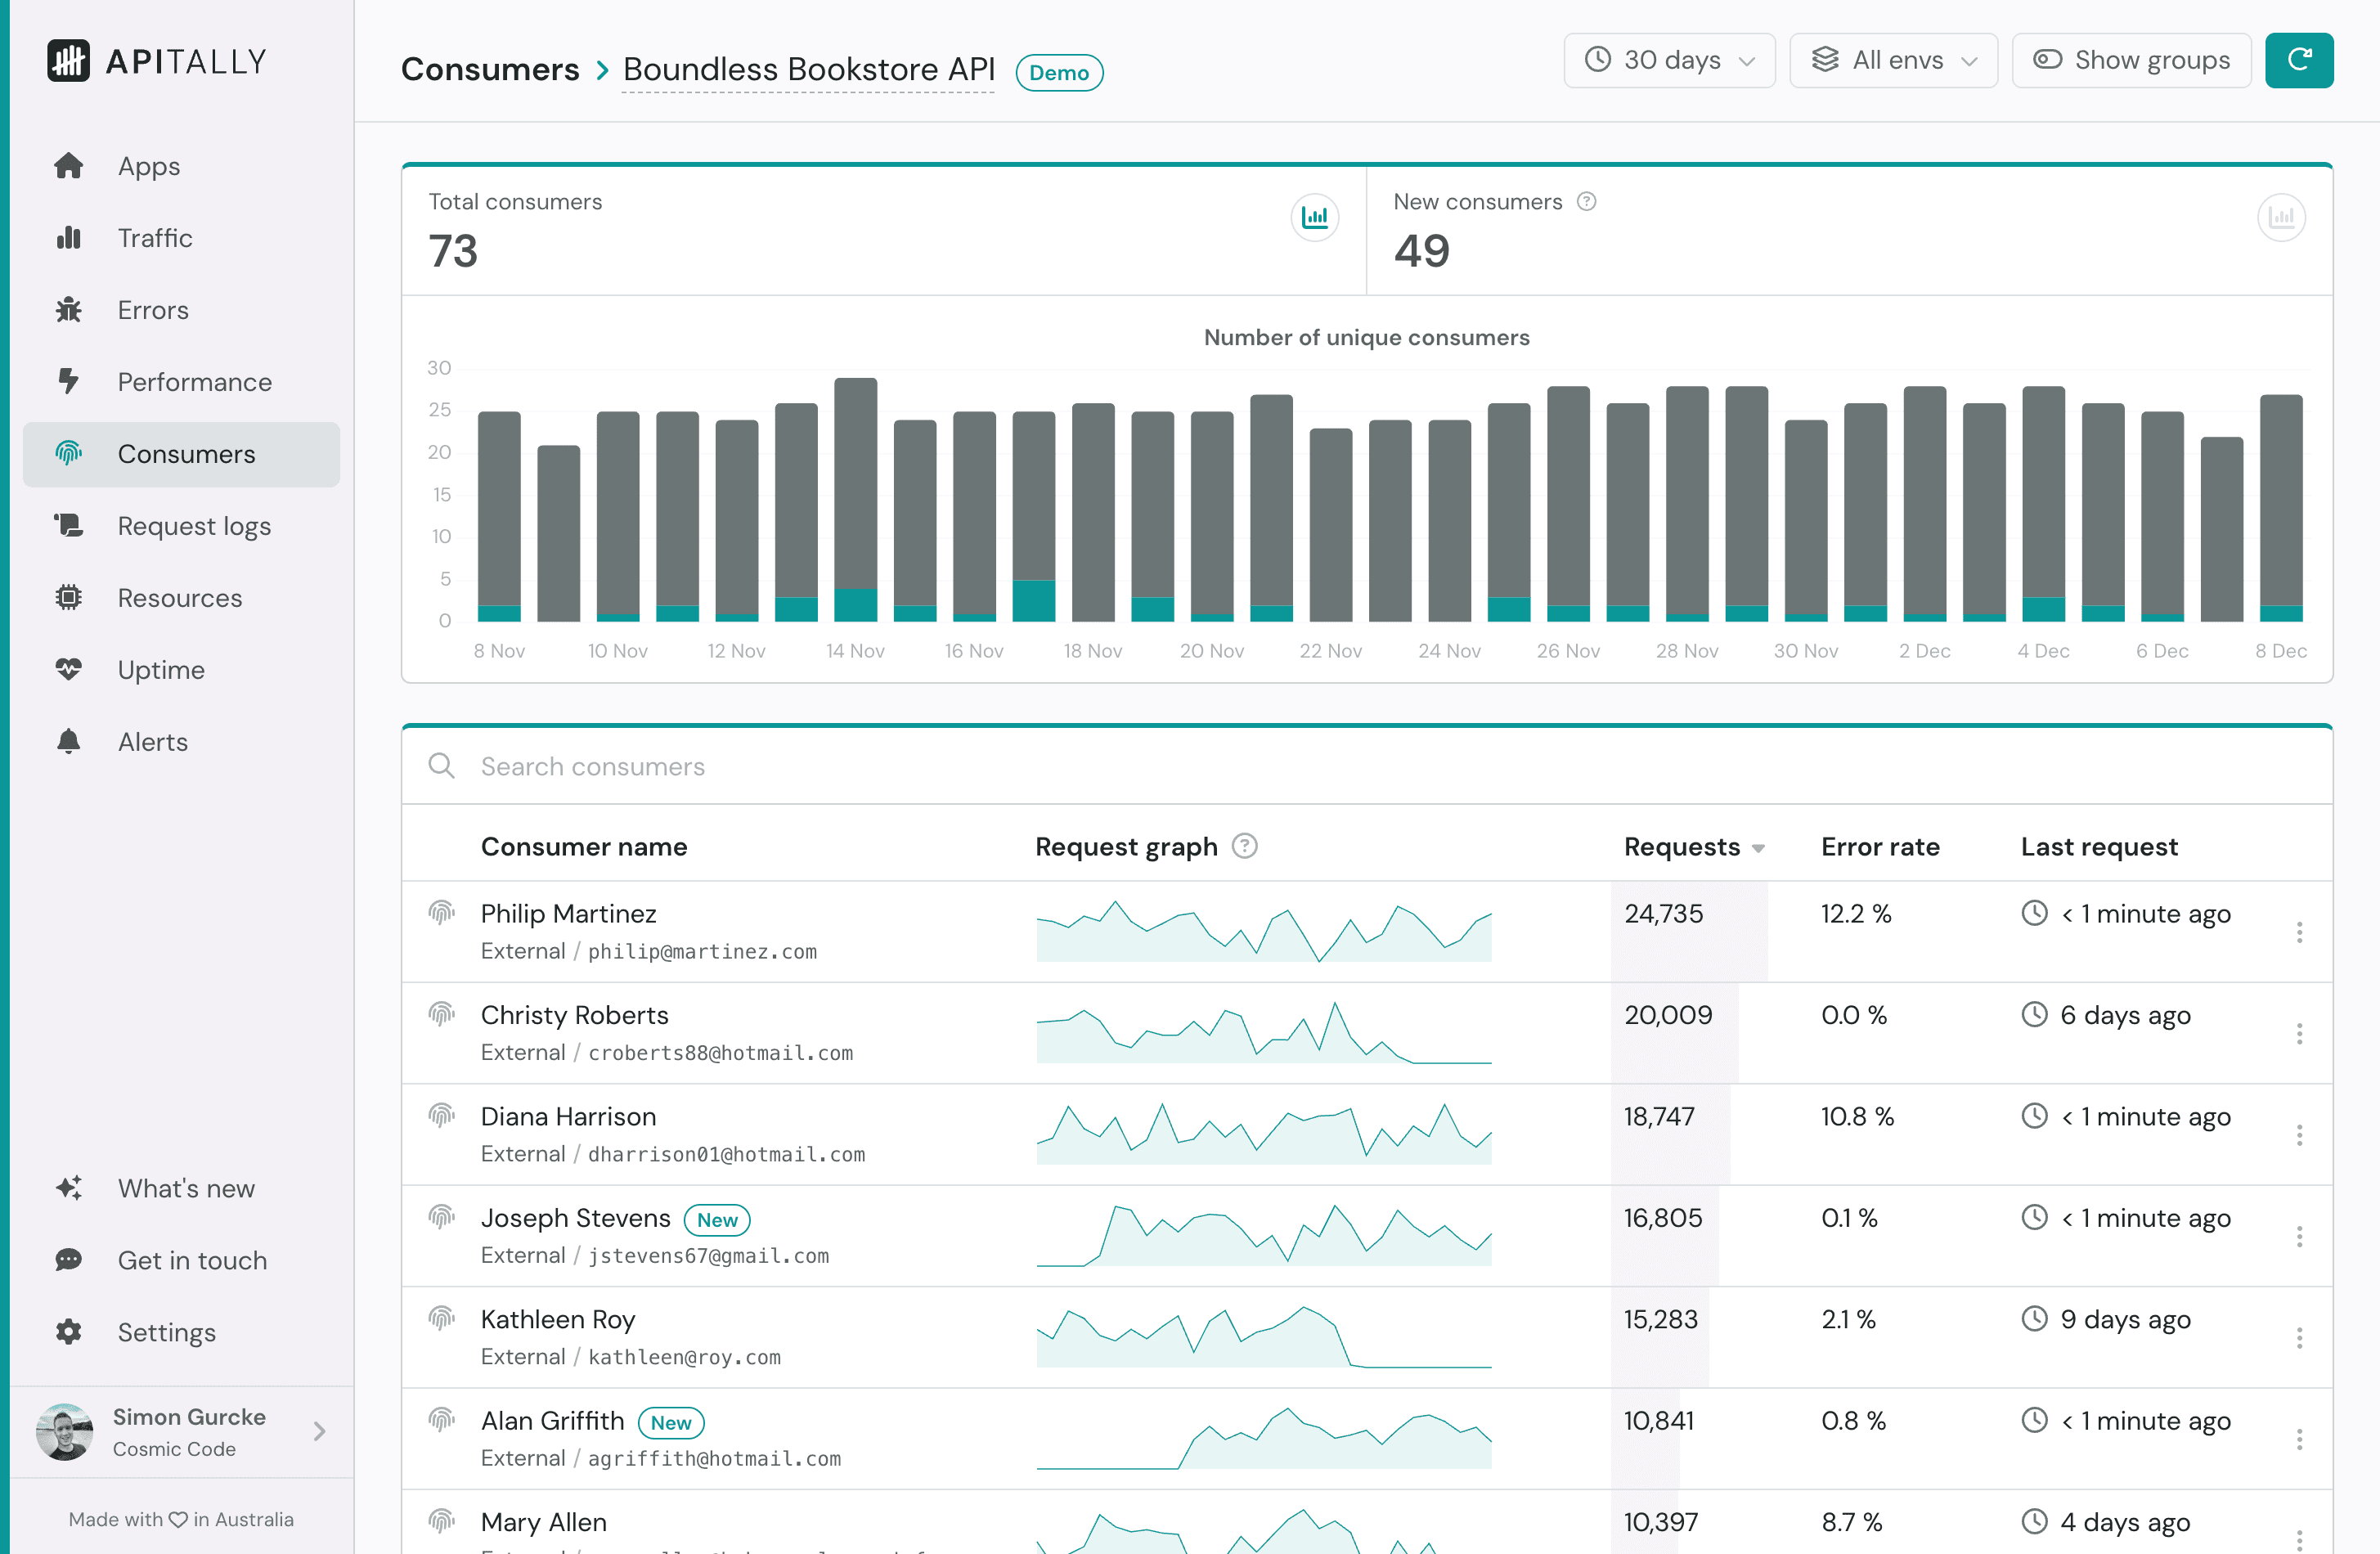Reverse sort order by clicking Requests column arrow
Viewport: 2380px width, 1554px height.
tap(1759, 847)
